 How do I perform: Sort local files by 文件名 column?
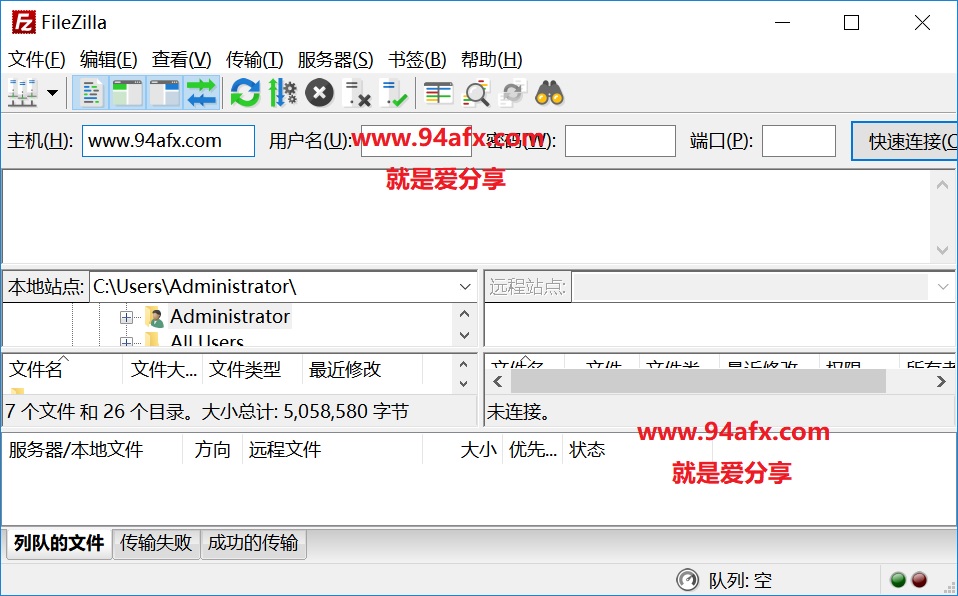tap(62, 370)
